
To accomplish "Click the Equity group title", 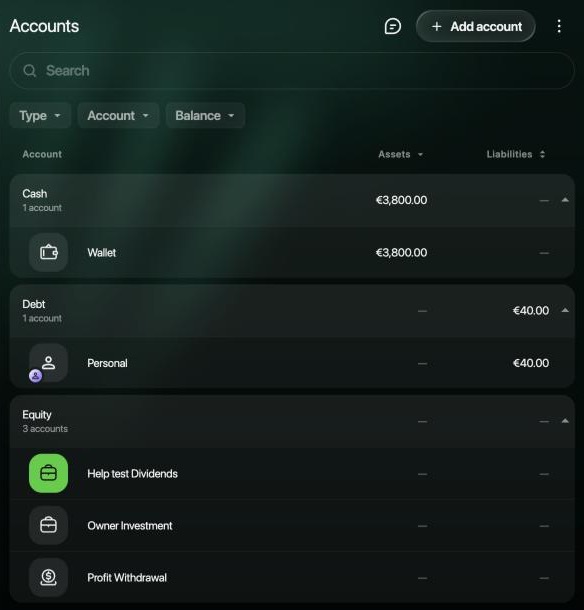I will (x=37, y=415).
